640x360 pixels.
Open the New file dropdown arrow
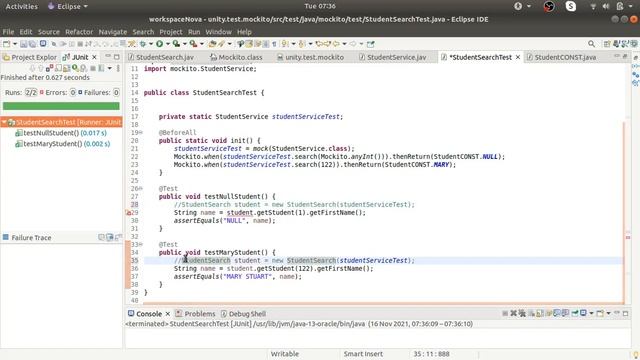pyautogui.click(x=15, y=44)
